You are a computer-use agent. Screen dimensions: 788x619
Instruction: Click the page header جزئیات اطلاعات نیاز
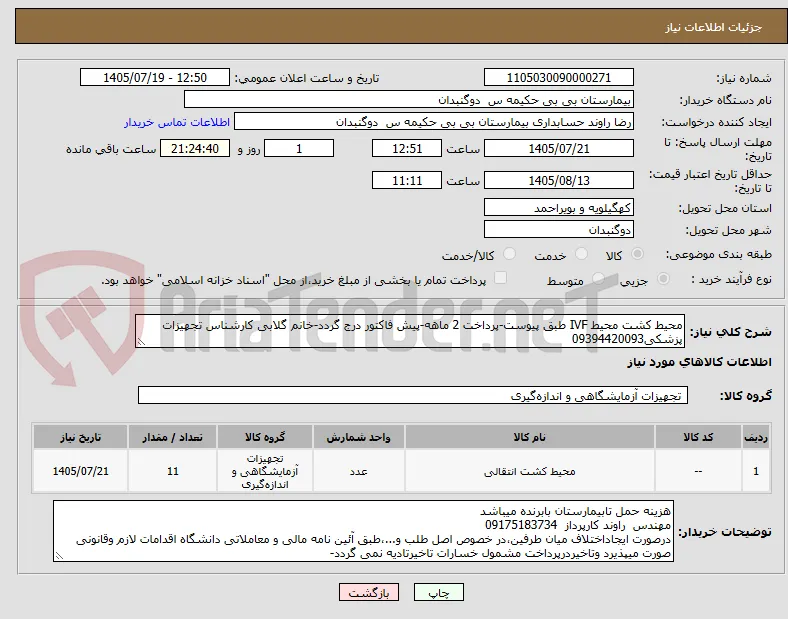point(714,27)
